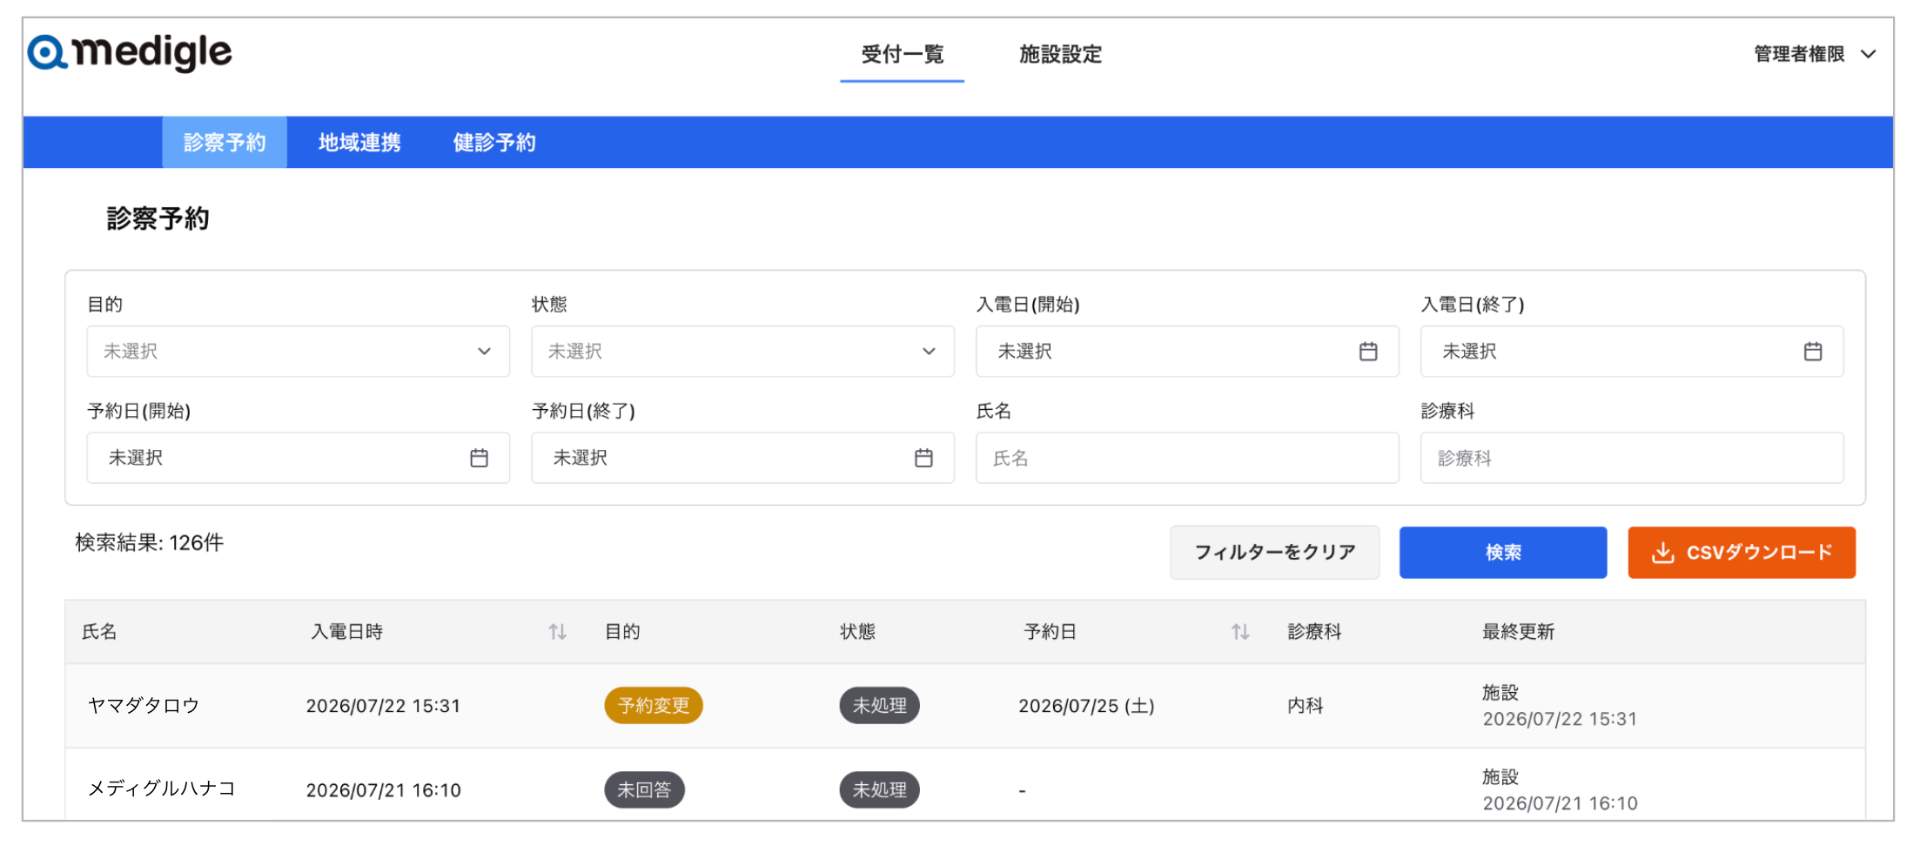Click the 氏名 column header
Viewport: 1920px width, 865px height.
[x=99, y=632]
